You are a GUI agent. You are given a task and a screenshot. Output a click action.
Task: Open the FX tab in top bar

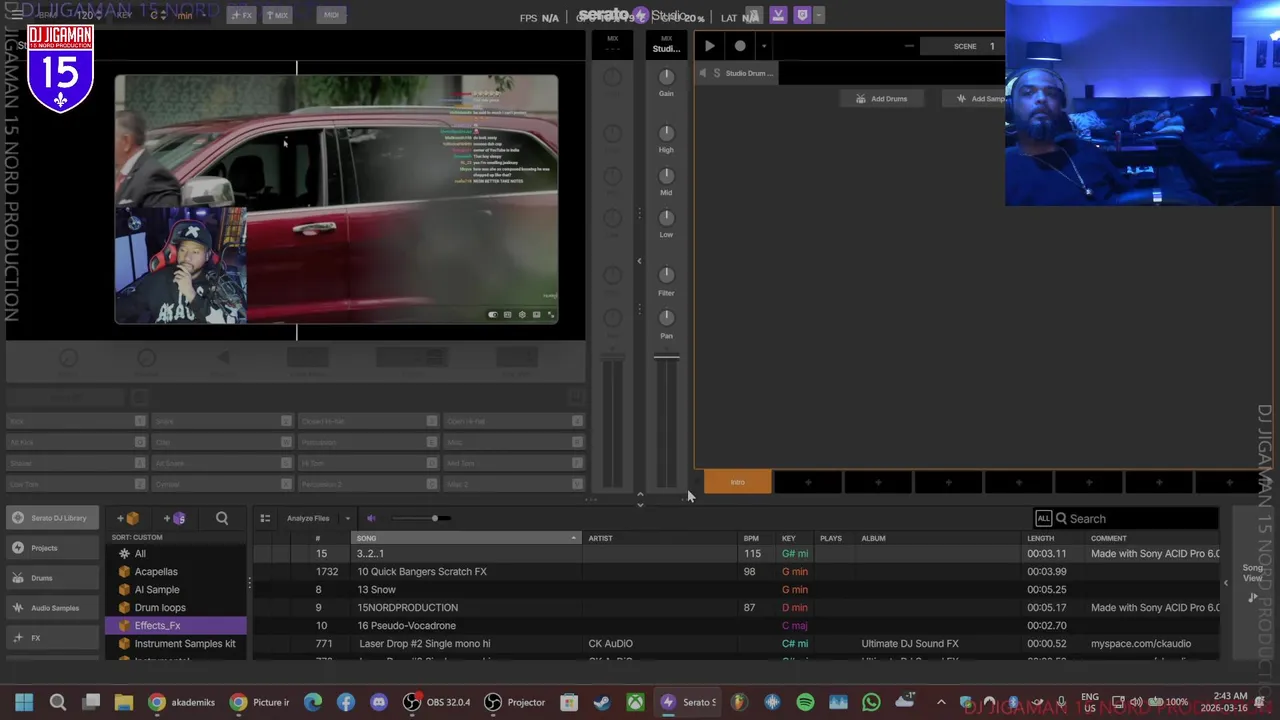pos(240,15)
